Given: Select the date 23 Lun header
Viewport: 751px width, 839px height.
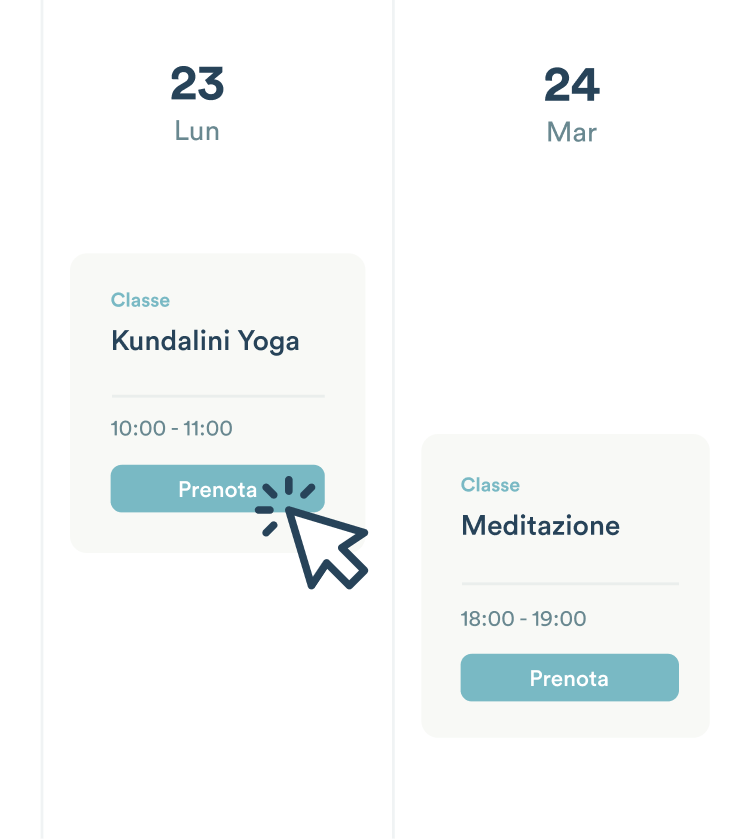Looking at the screenshot, I should point(196,105).
